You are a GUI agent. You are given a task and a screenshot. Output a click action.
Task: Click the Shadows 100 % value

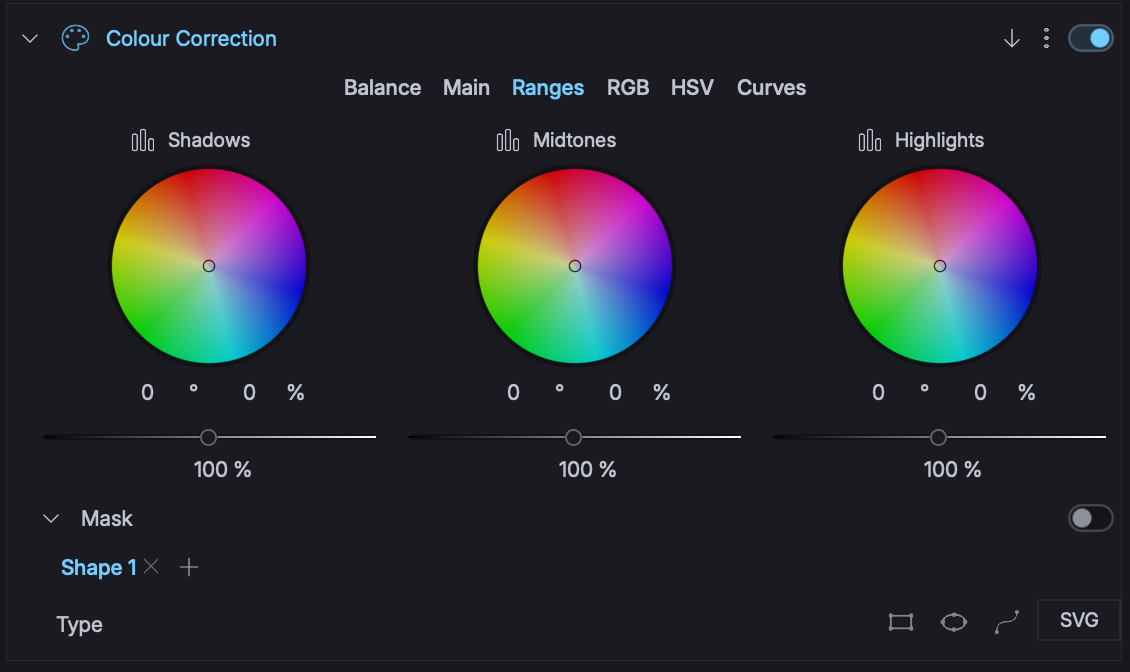pos(223,470)
